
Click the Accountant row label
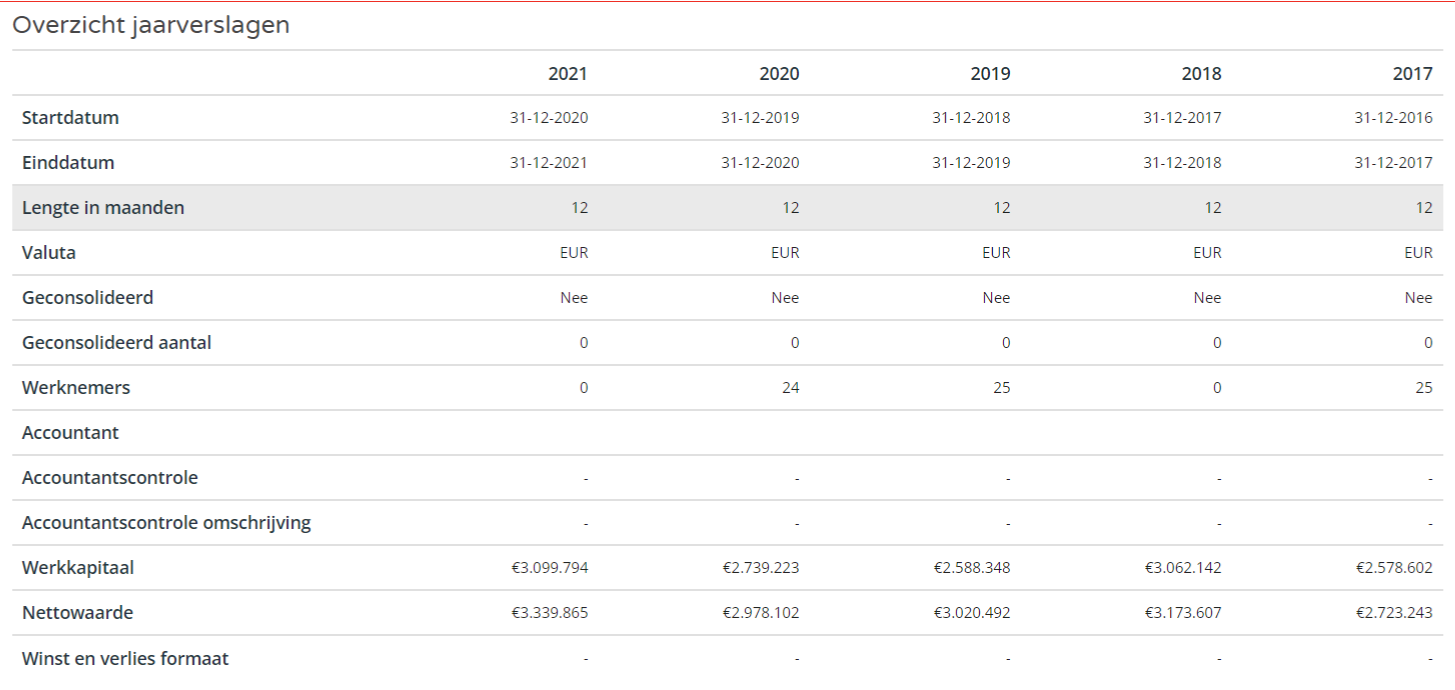70,433
